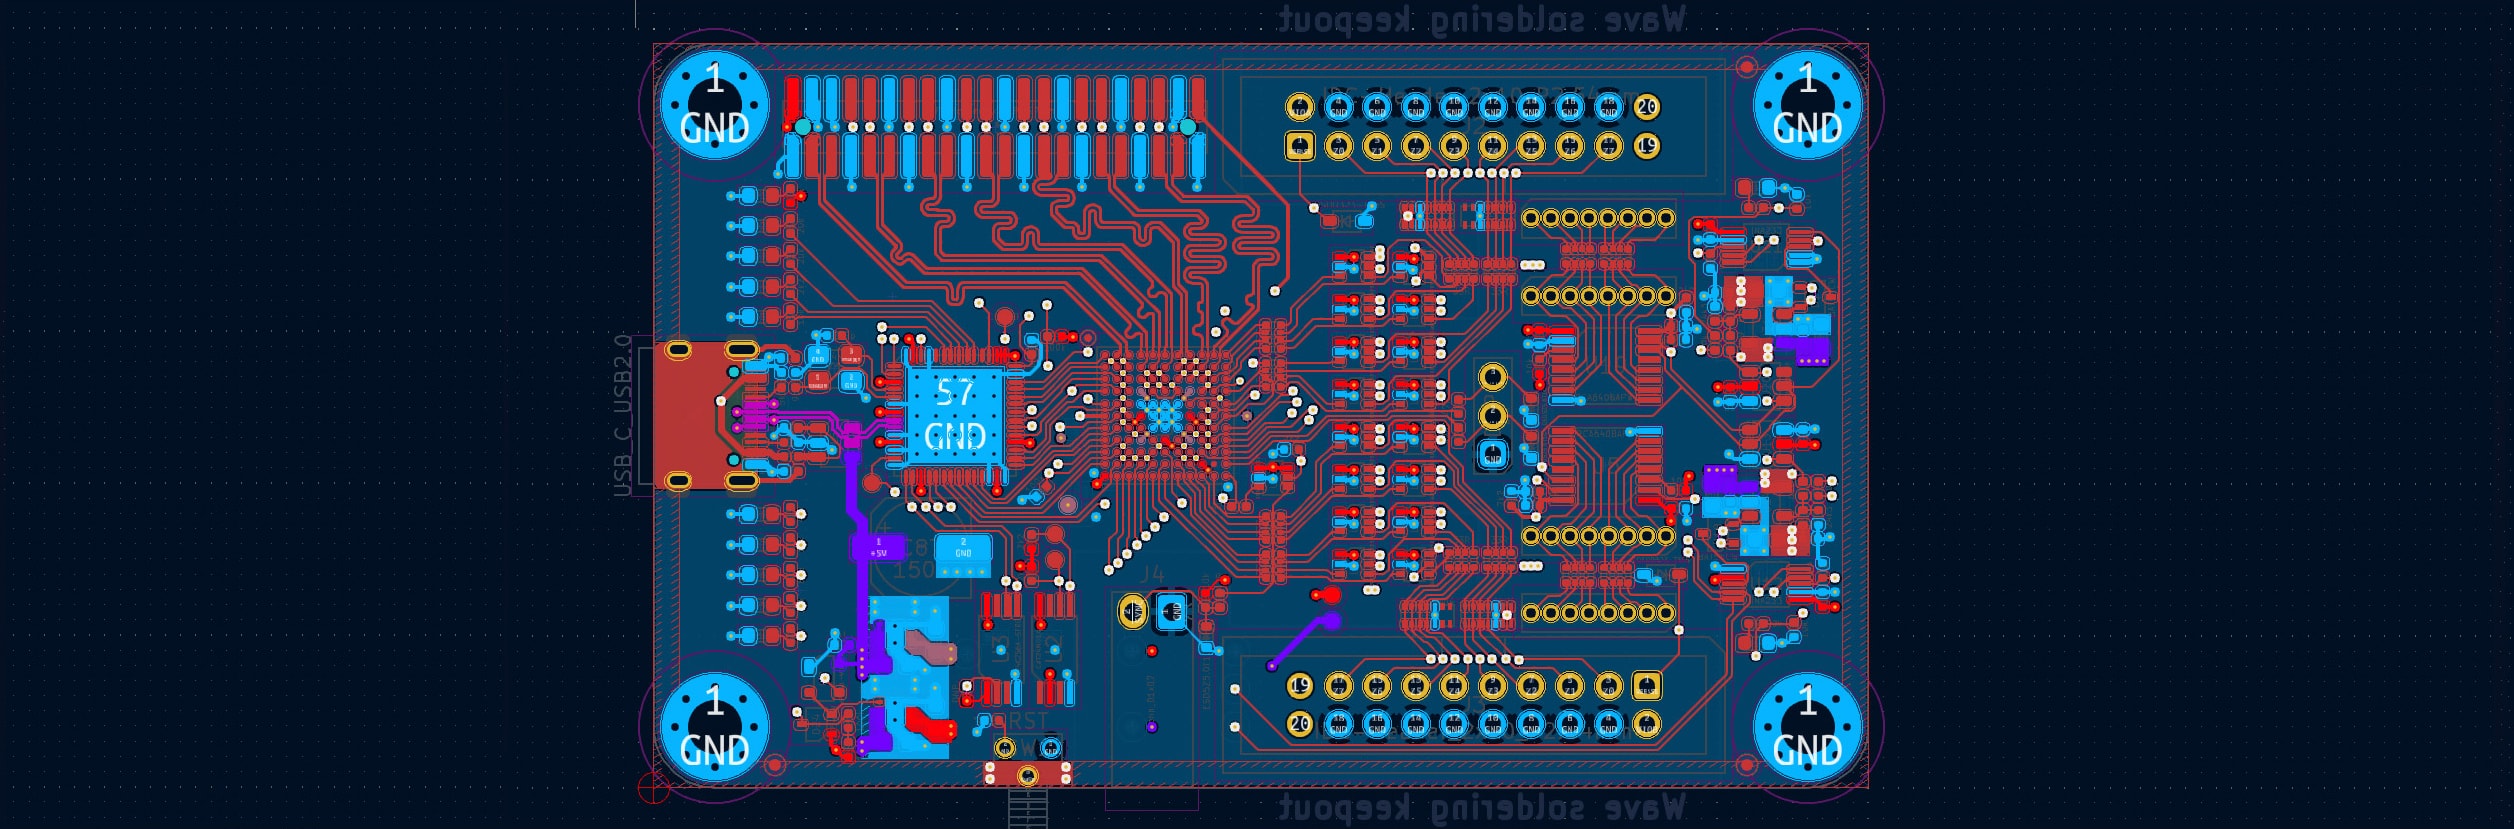
Task: Select GND mounting hole above the USB-C connector
Action: [714, 104]
